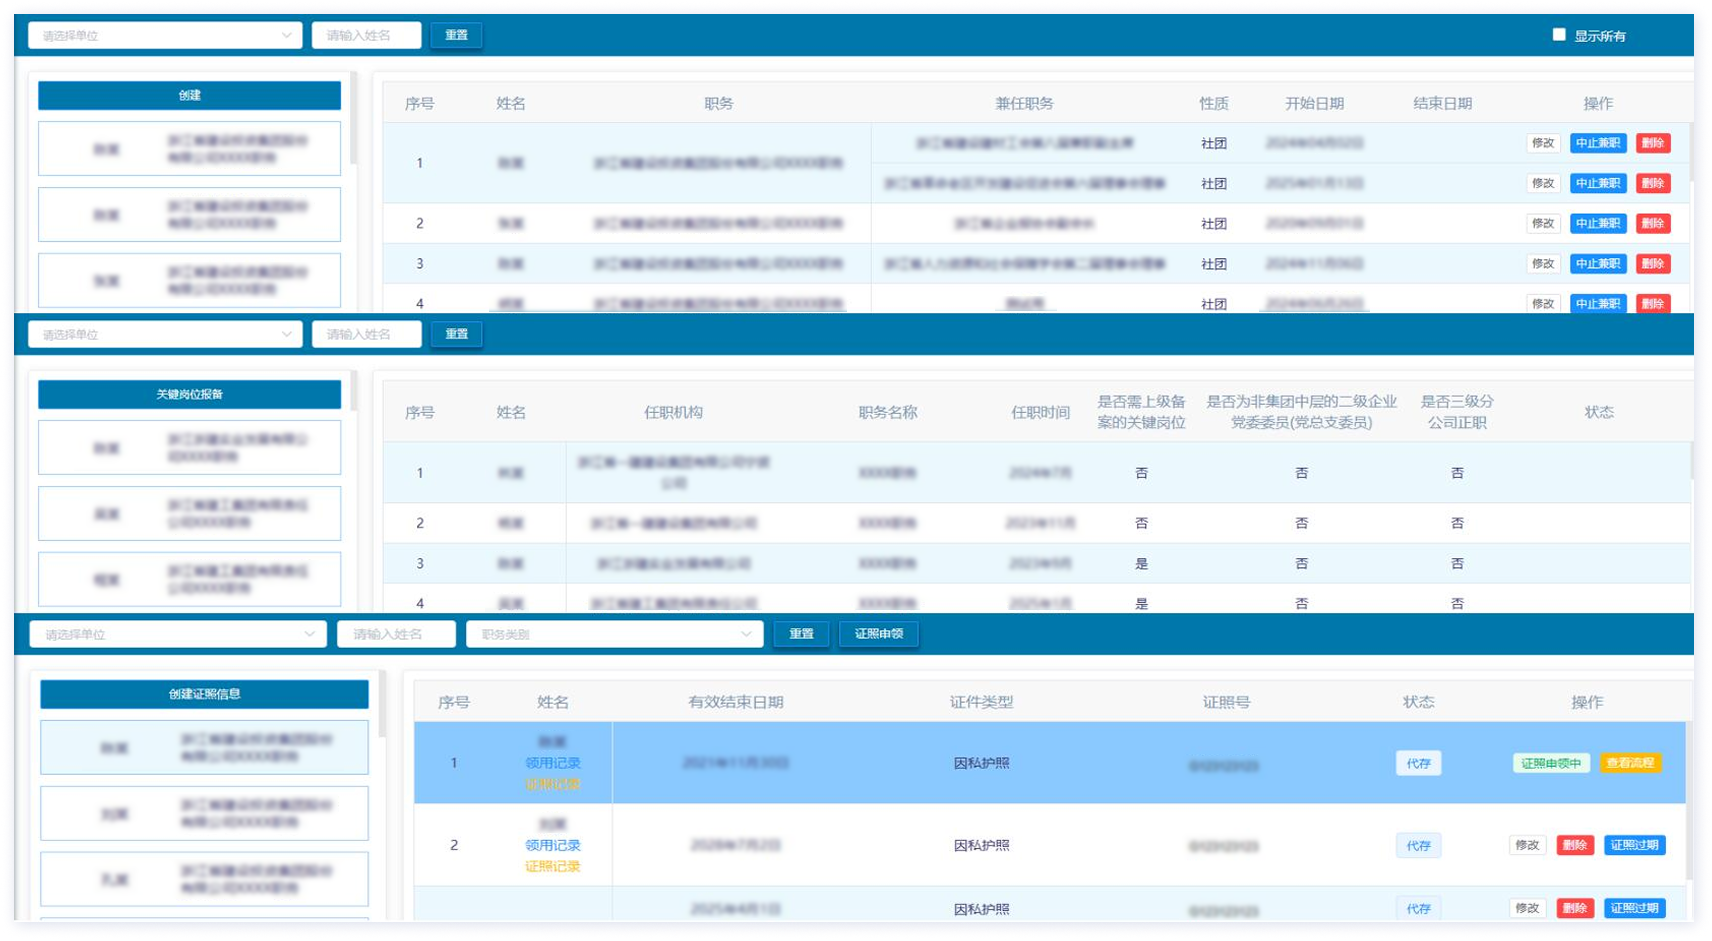The image size is (1712, 941).
Task: Click 中止兼职 in part-time row 2
Action: [x=1597, y=223]
